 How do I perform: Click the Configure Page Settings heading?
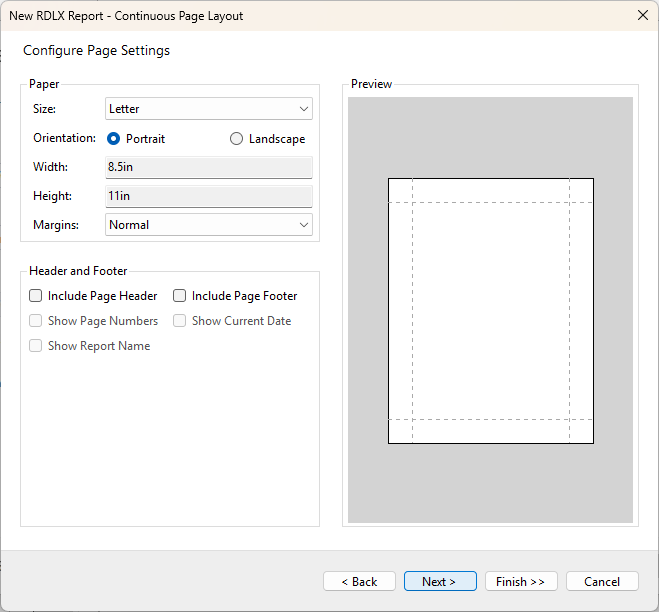(96, 50)
